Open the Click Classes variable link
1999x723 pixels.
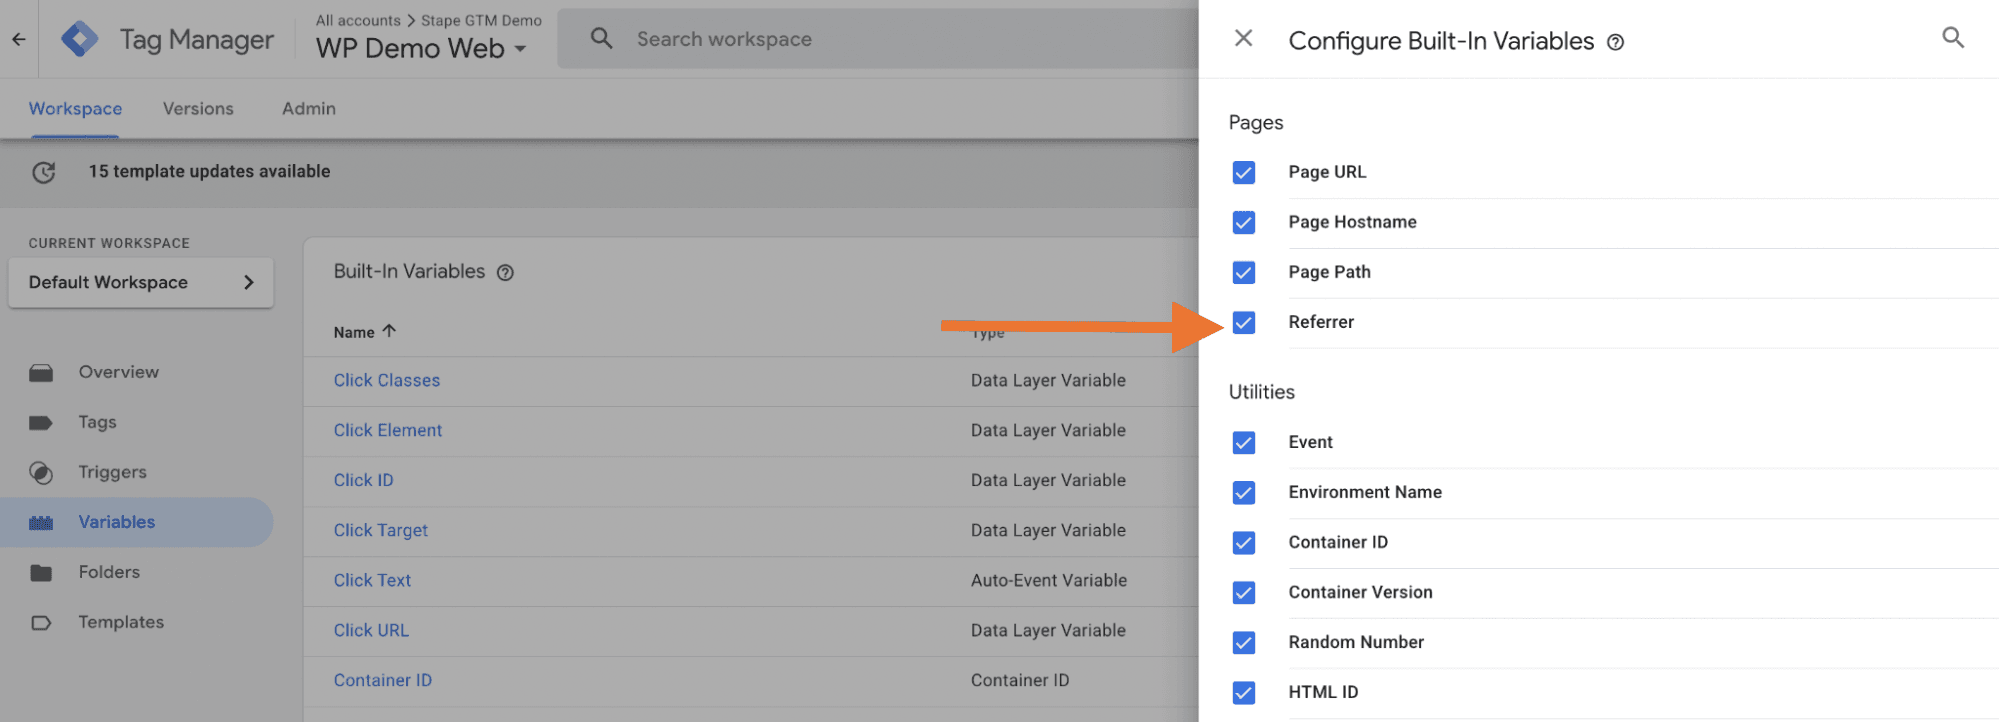click(386, 380)
